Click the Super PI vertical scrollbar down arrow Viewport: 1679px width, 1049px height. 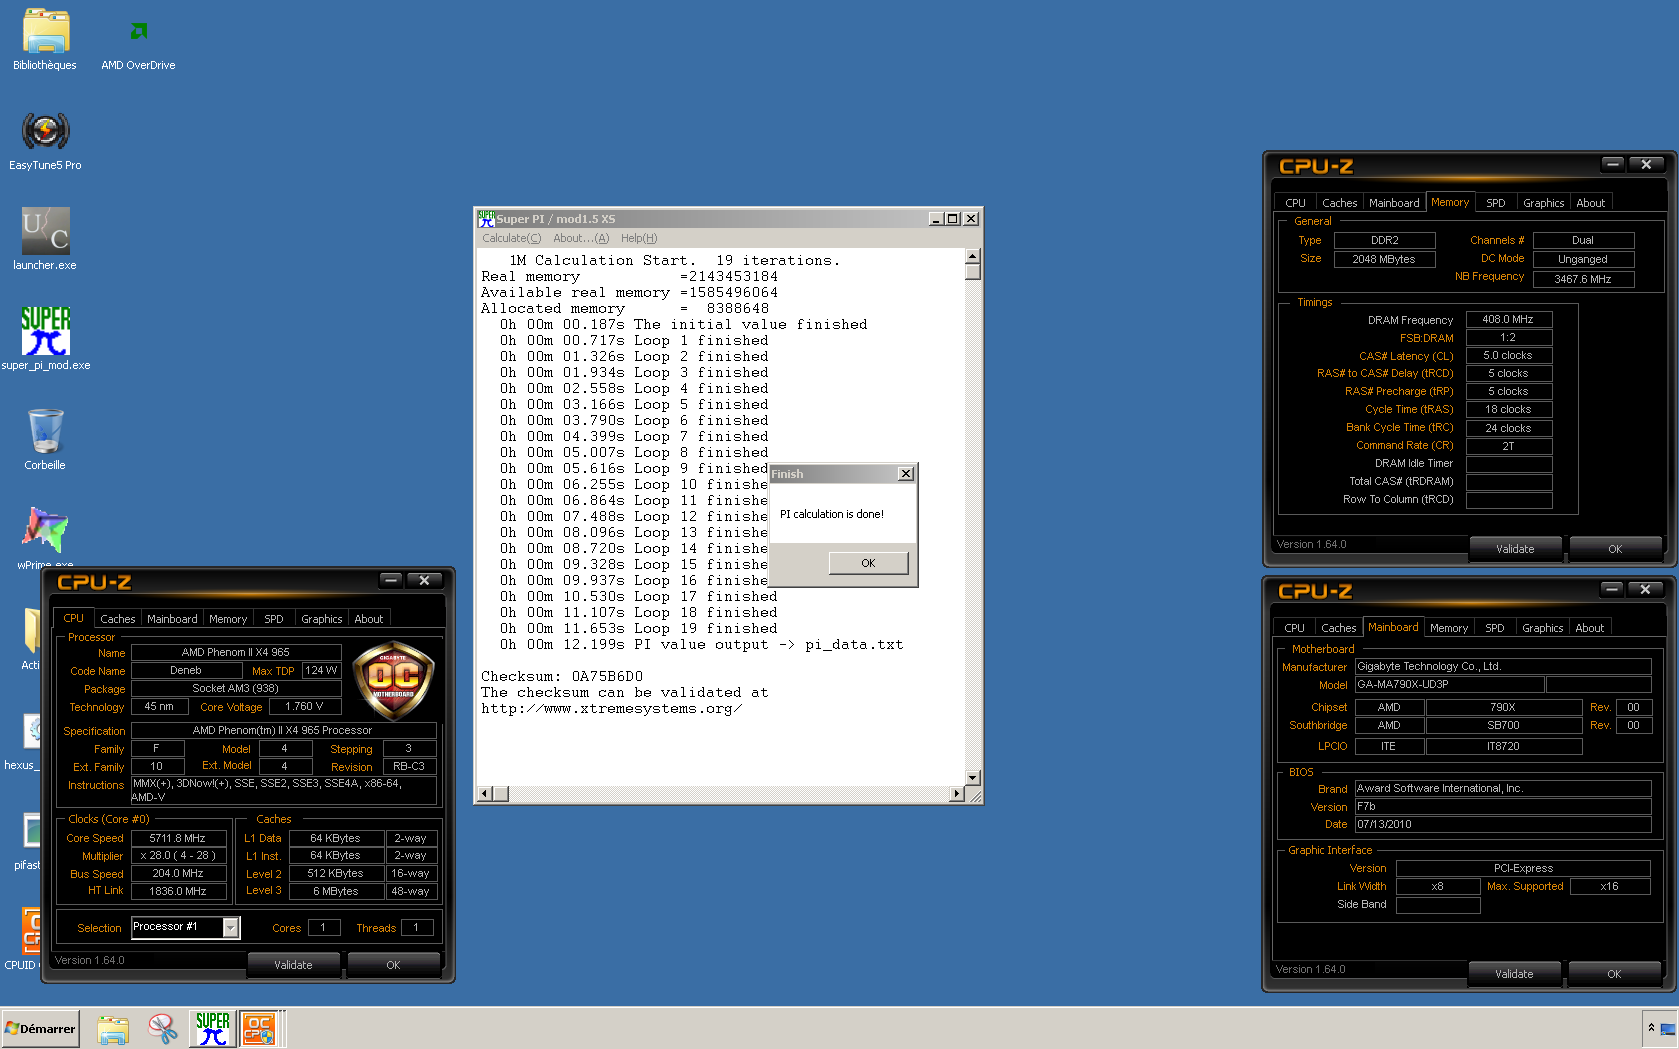[972, 778]
